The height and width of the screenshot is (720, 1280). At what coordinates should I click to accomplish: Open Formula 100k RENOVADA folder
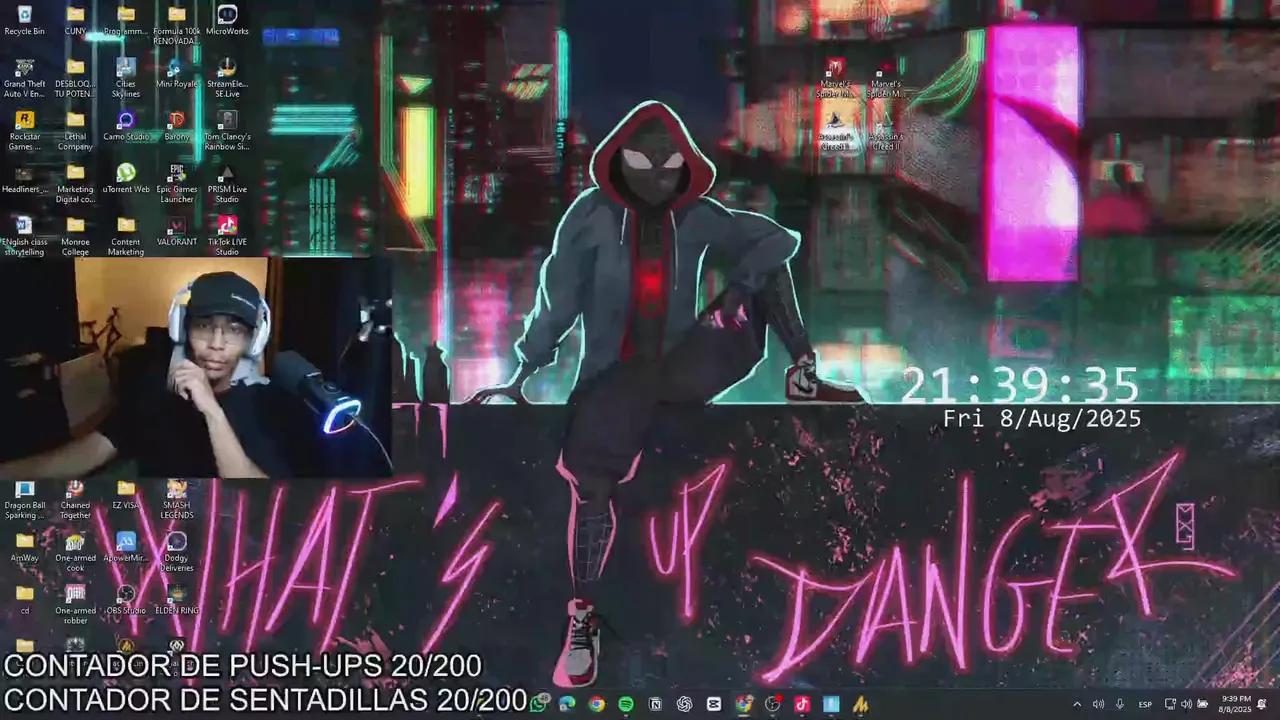click(176, 25)
